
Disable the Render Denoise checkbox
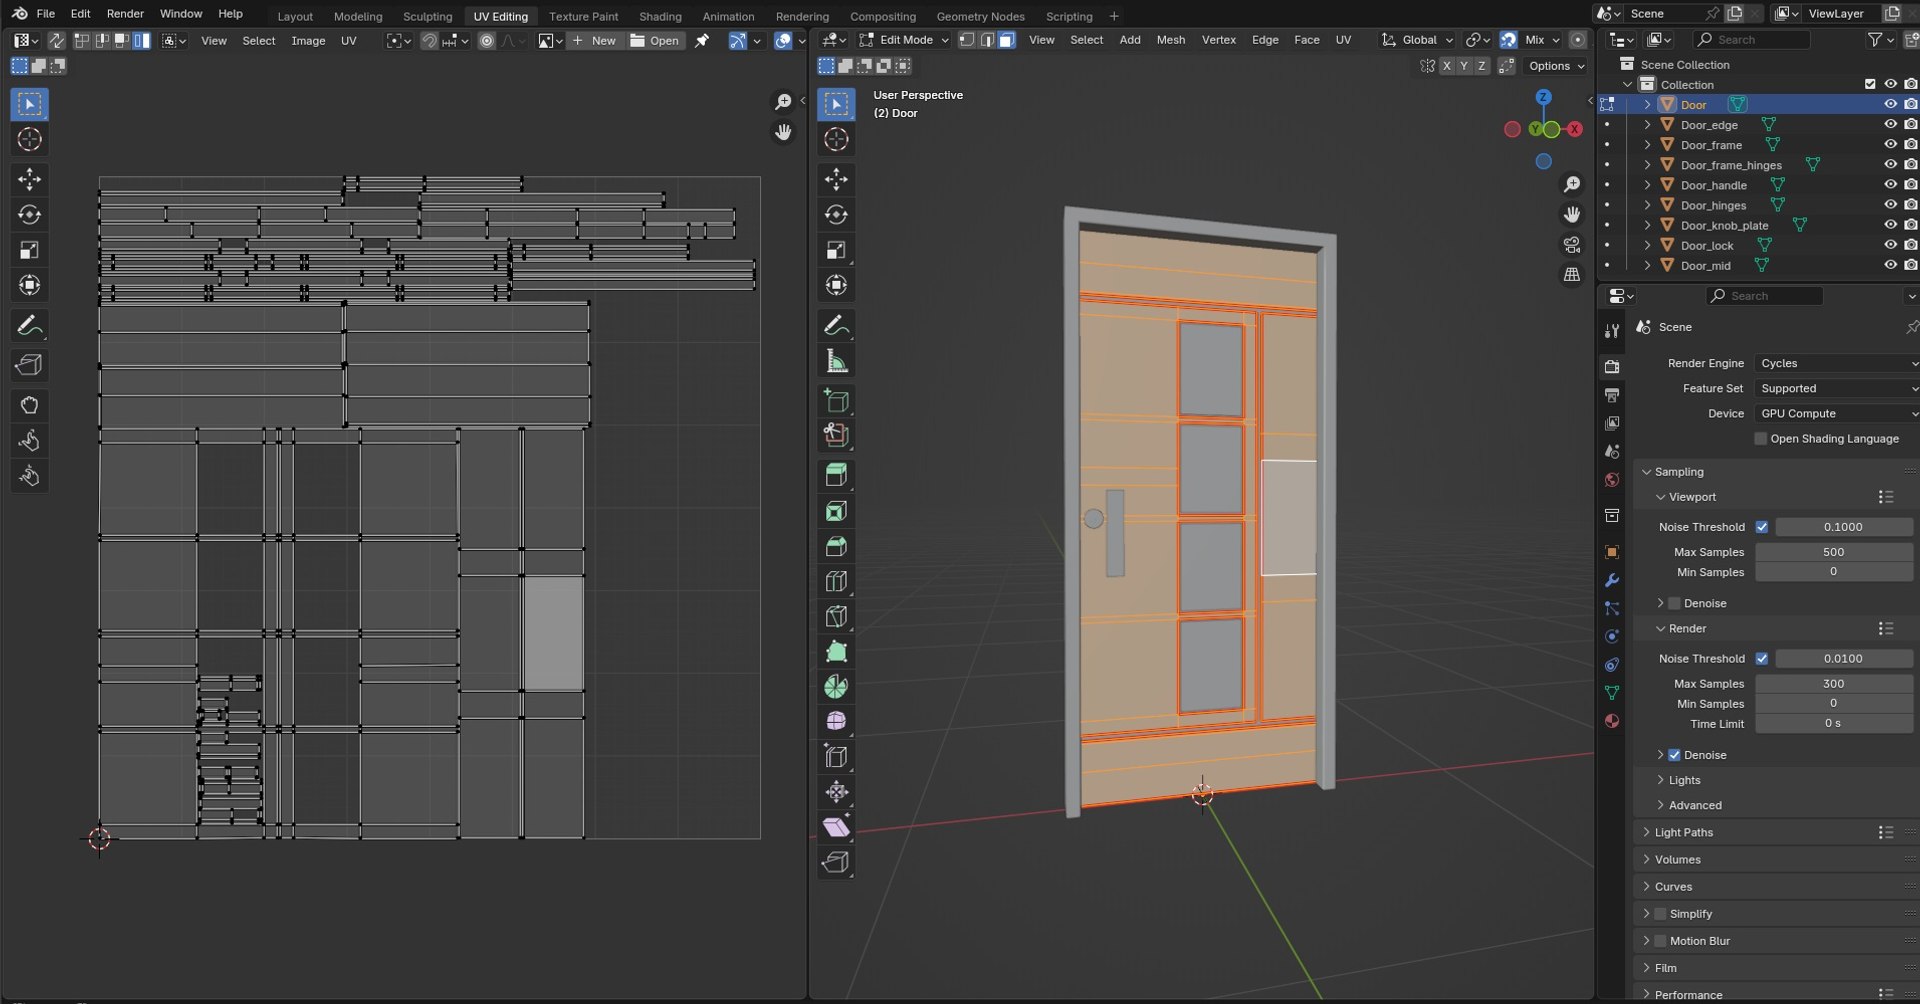tap(1674, 755)
